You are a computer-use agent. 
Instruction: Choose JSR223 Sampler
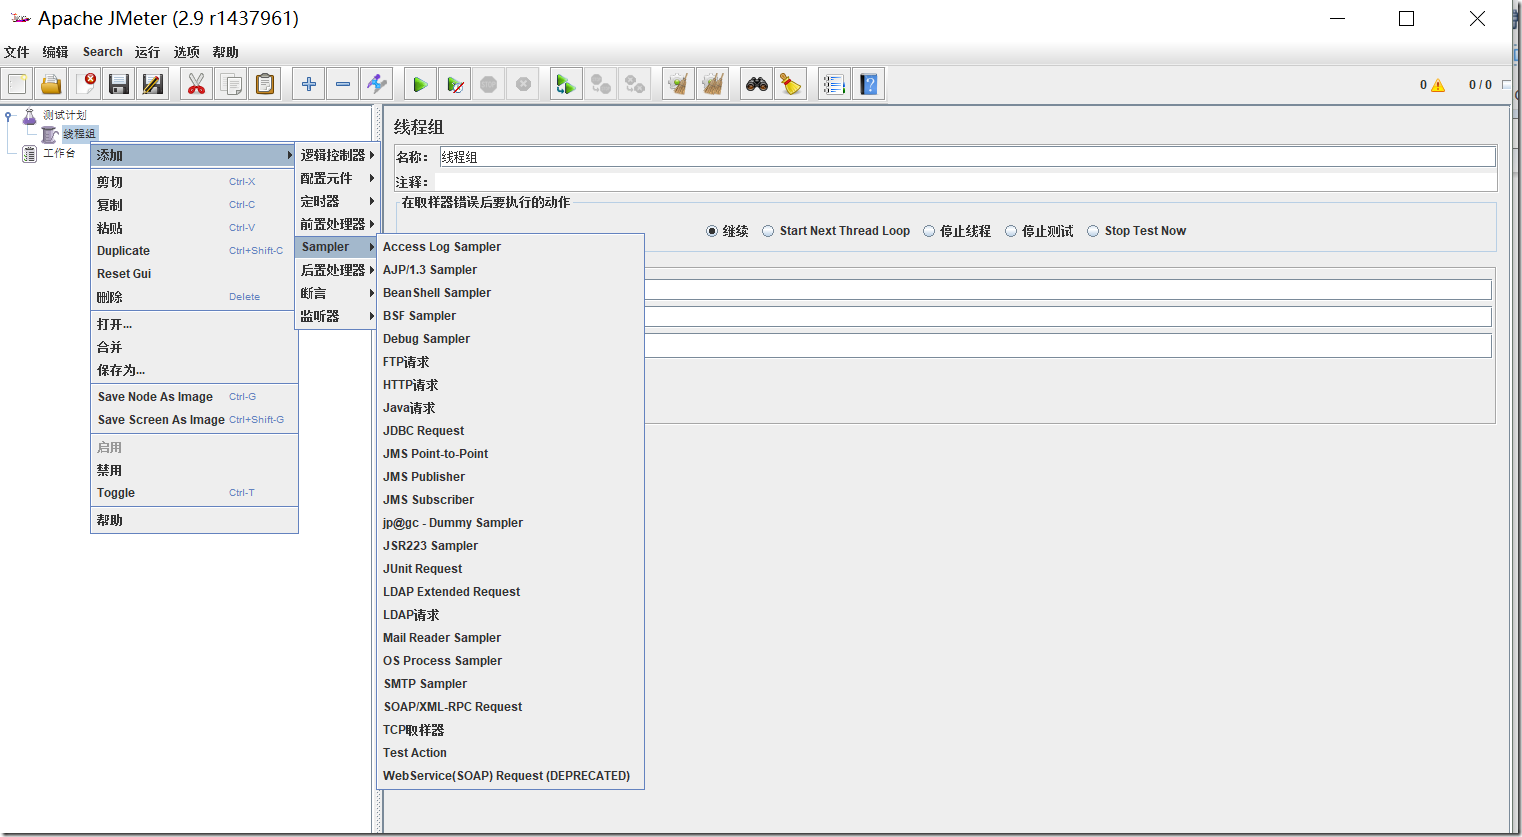[x=510, y=546]
